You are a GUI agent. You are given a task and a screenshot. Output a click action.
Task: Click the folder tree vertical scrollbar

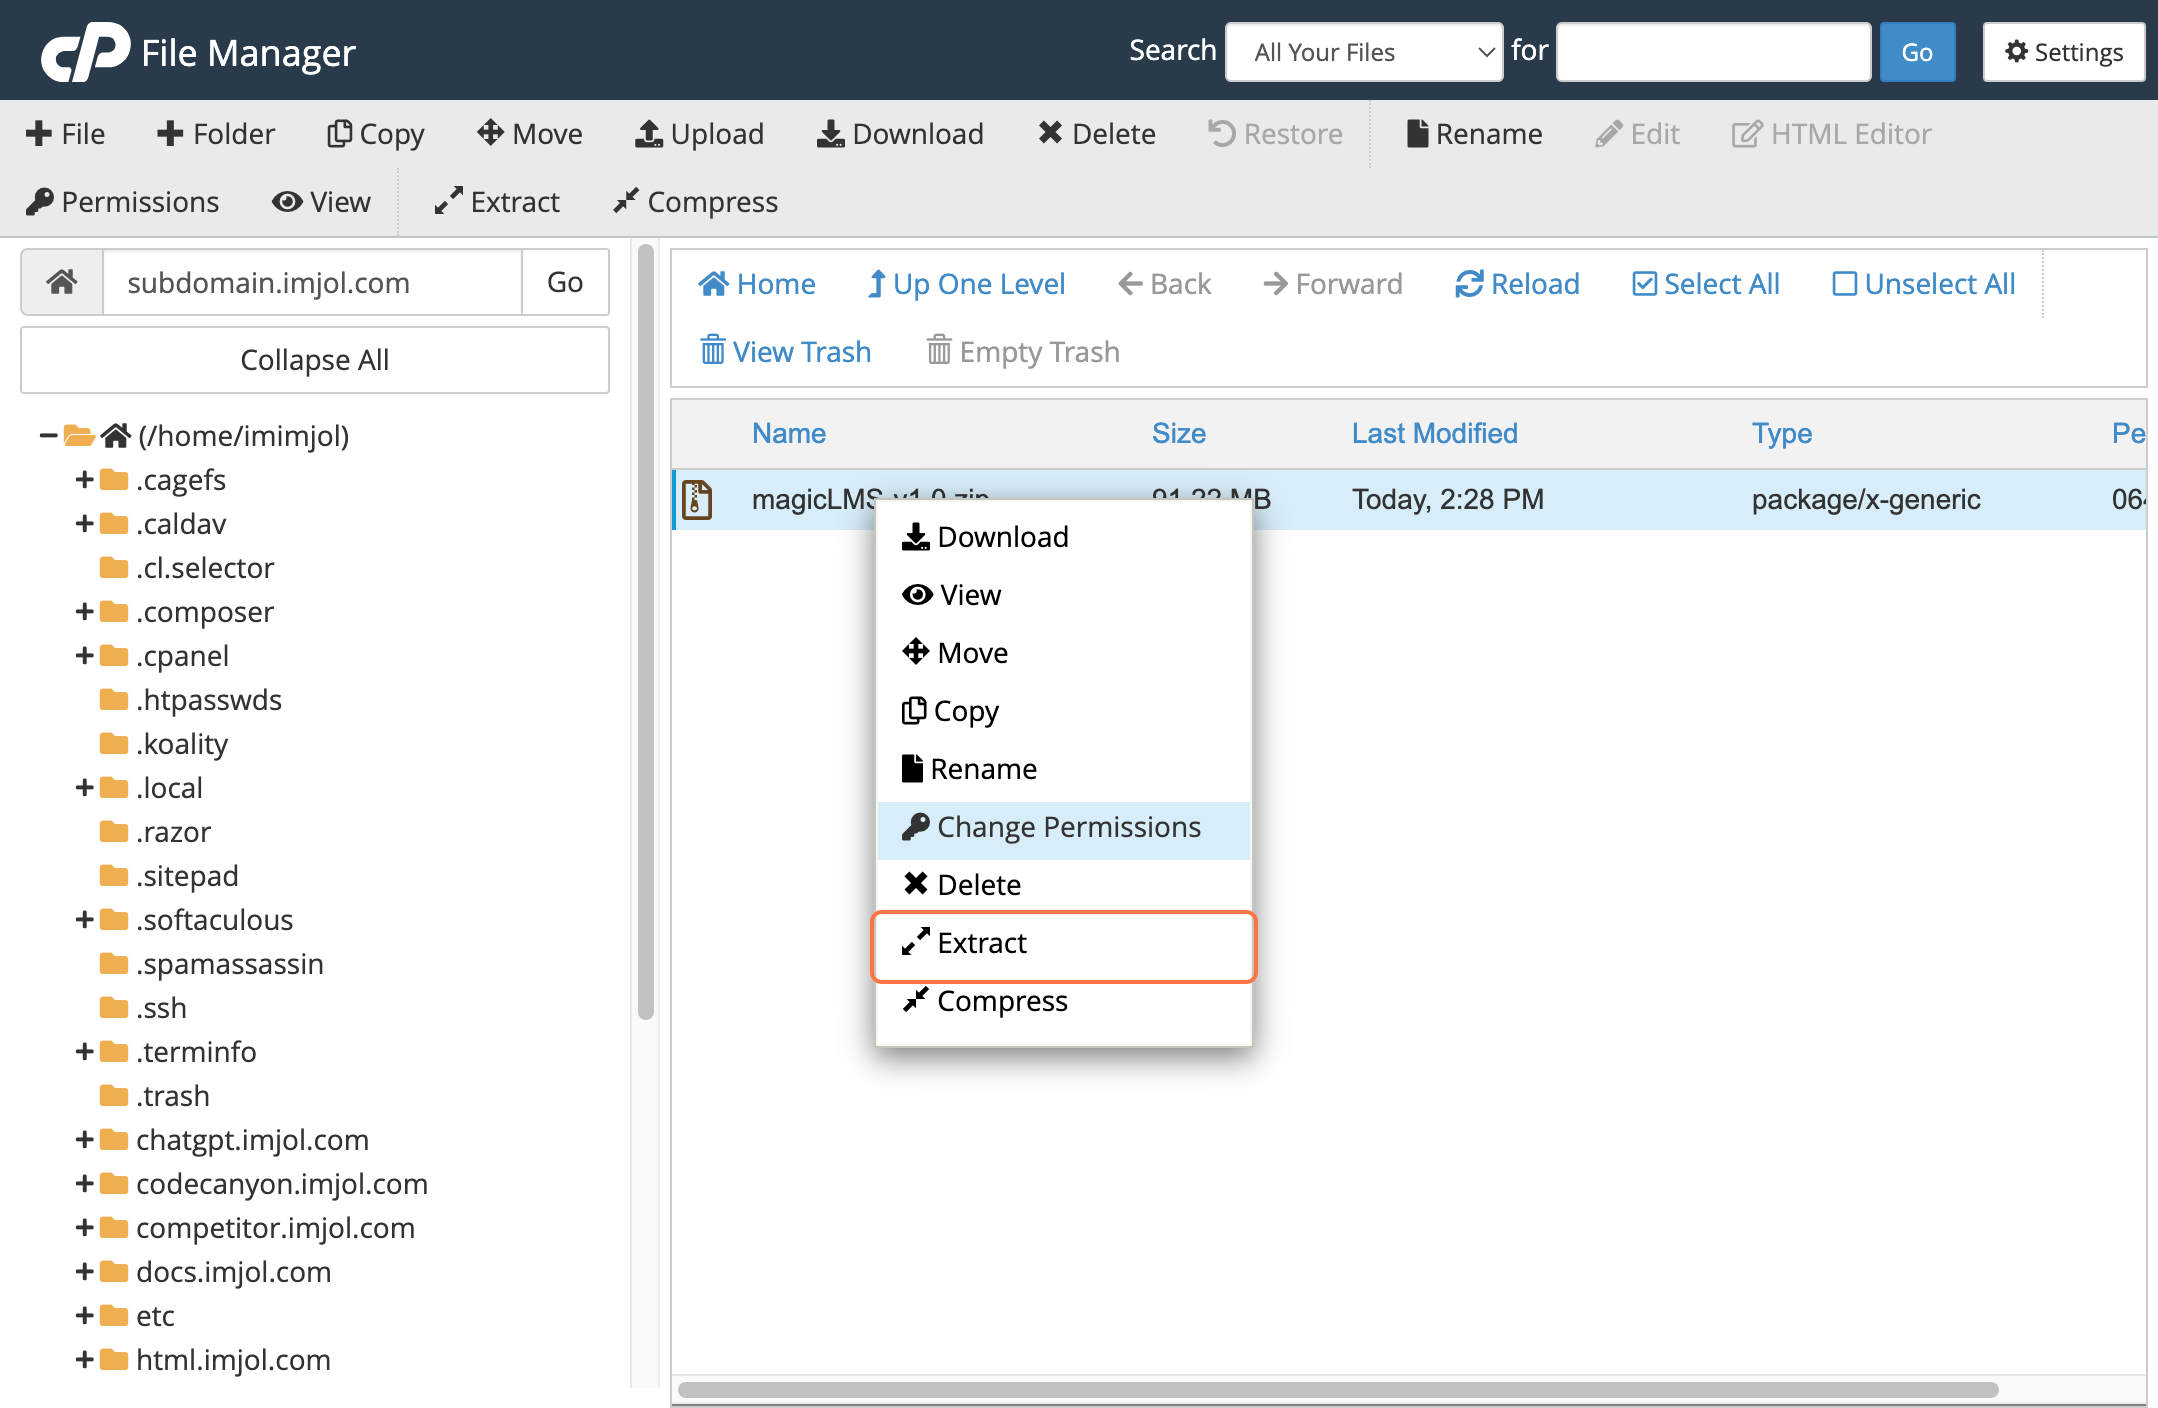tap(646, 632)
